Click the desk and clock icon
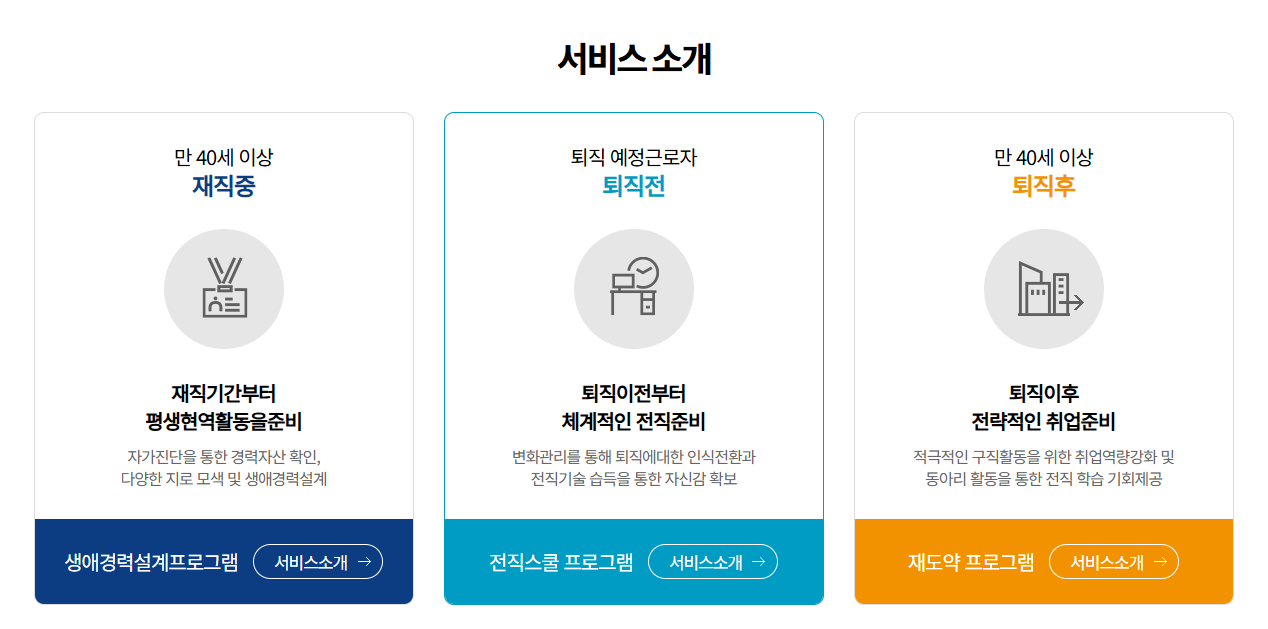 [634, 289]
